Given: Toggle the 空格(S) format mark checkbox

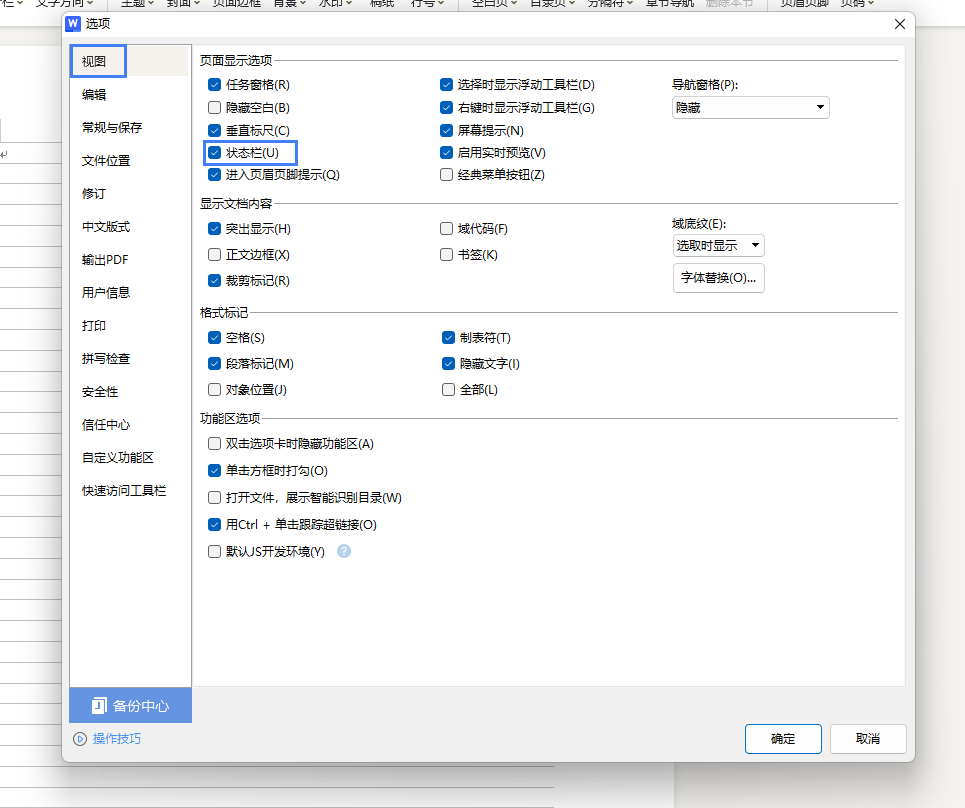Looking at the screenshot, I should coord(214,338).
